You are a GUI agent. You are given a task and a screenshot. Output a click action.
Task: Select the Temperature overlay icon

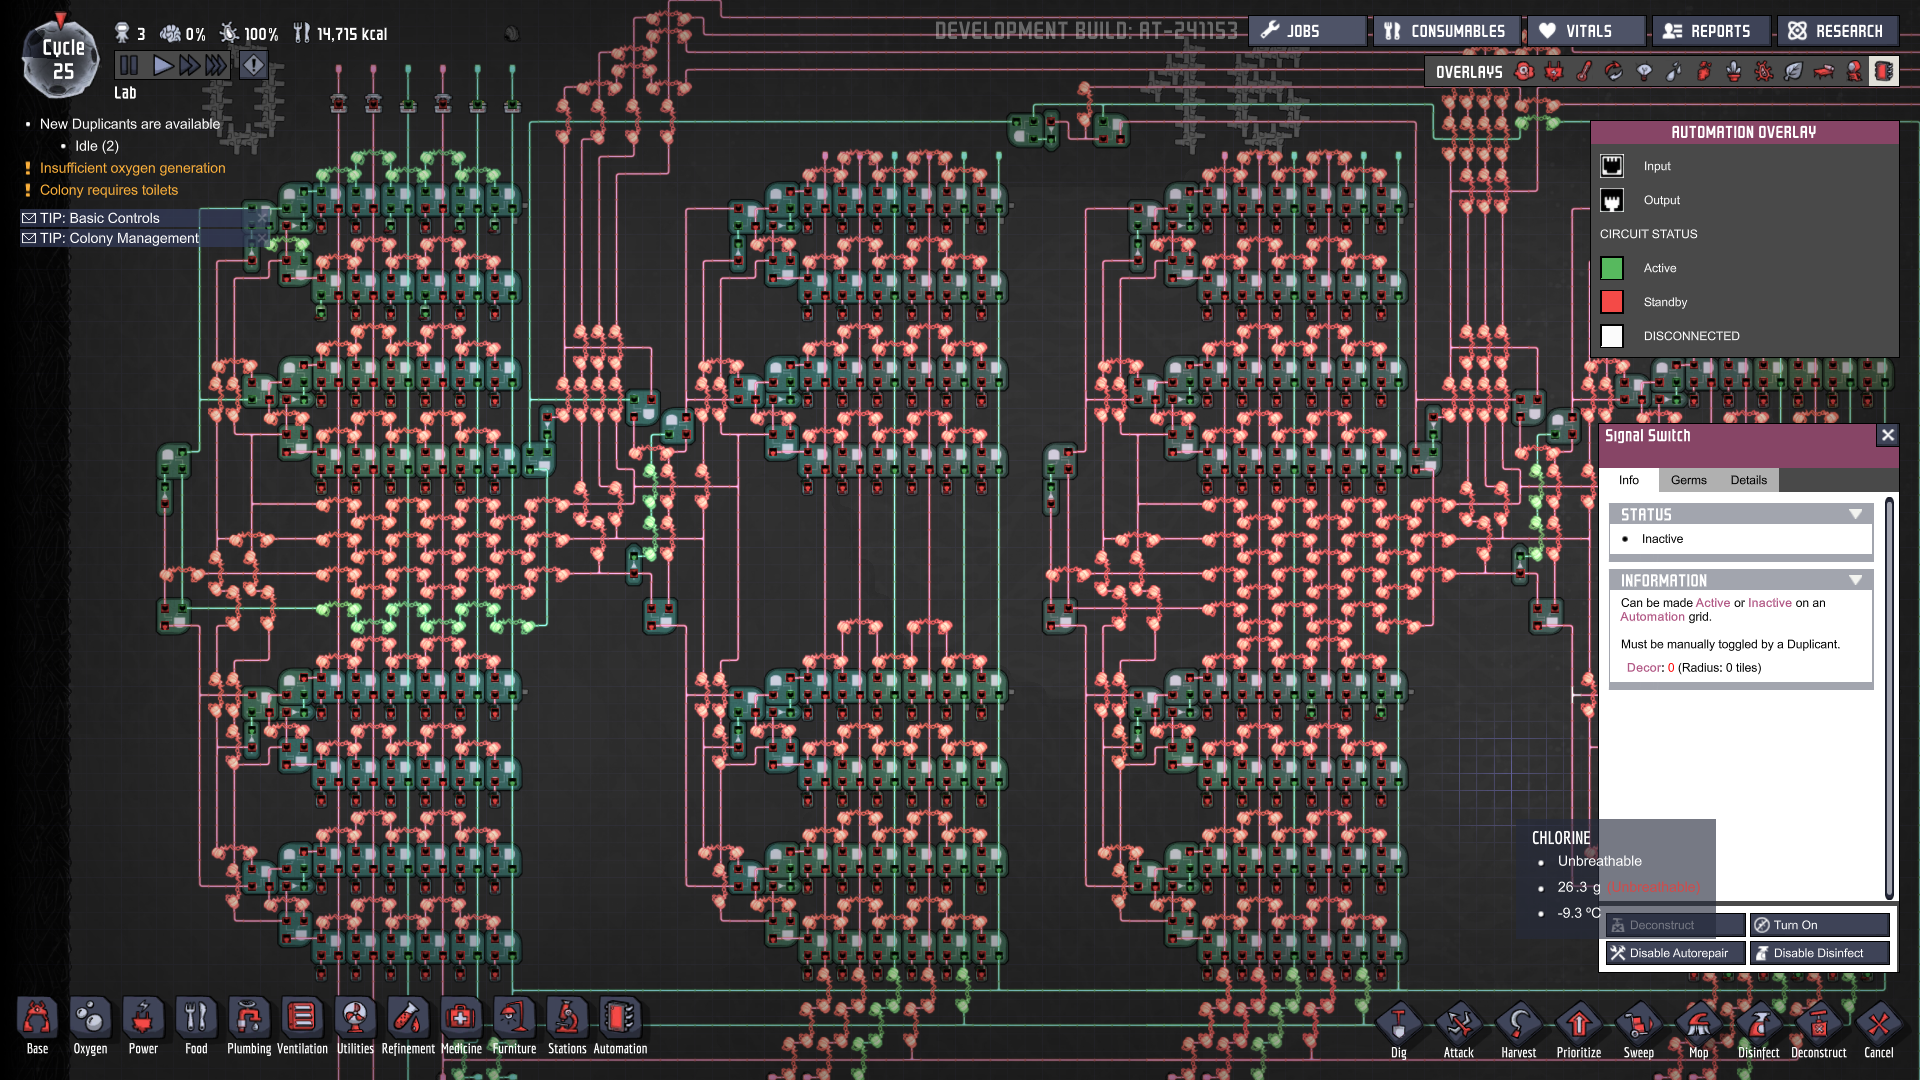pyautogui.click(x=1584, y=72)
